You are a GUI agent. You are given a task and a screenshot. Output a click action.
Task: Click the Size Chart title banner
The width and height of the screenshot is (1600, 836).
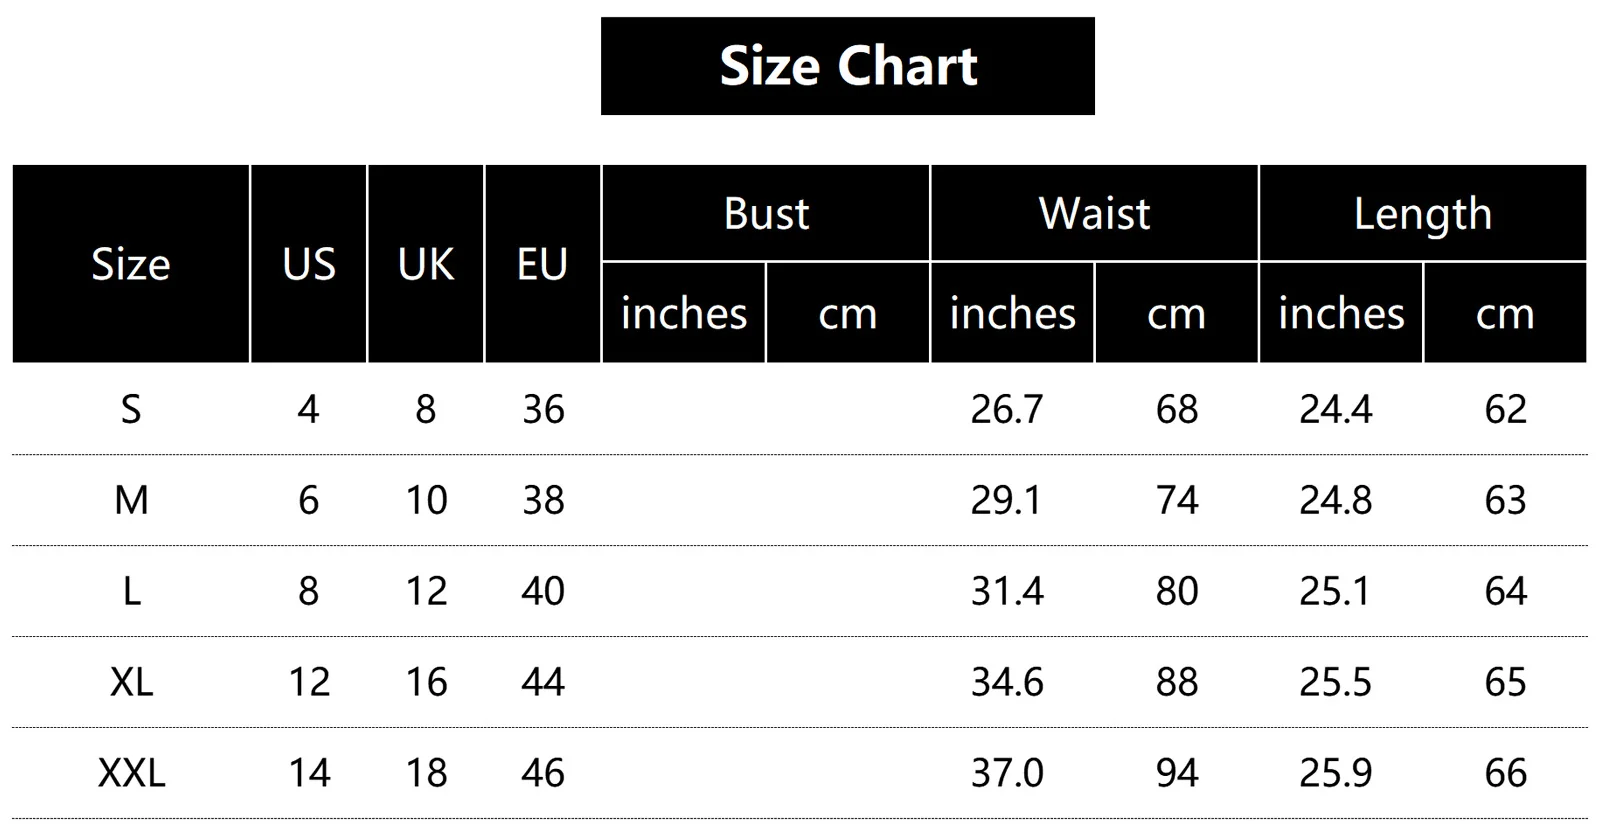847,66
